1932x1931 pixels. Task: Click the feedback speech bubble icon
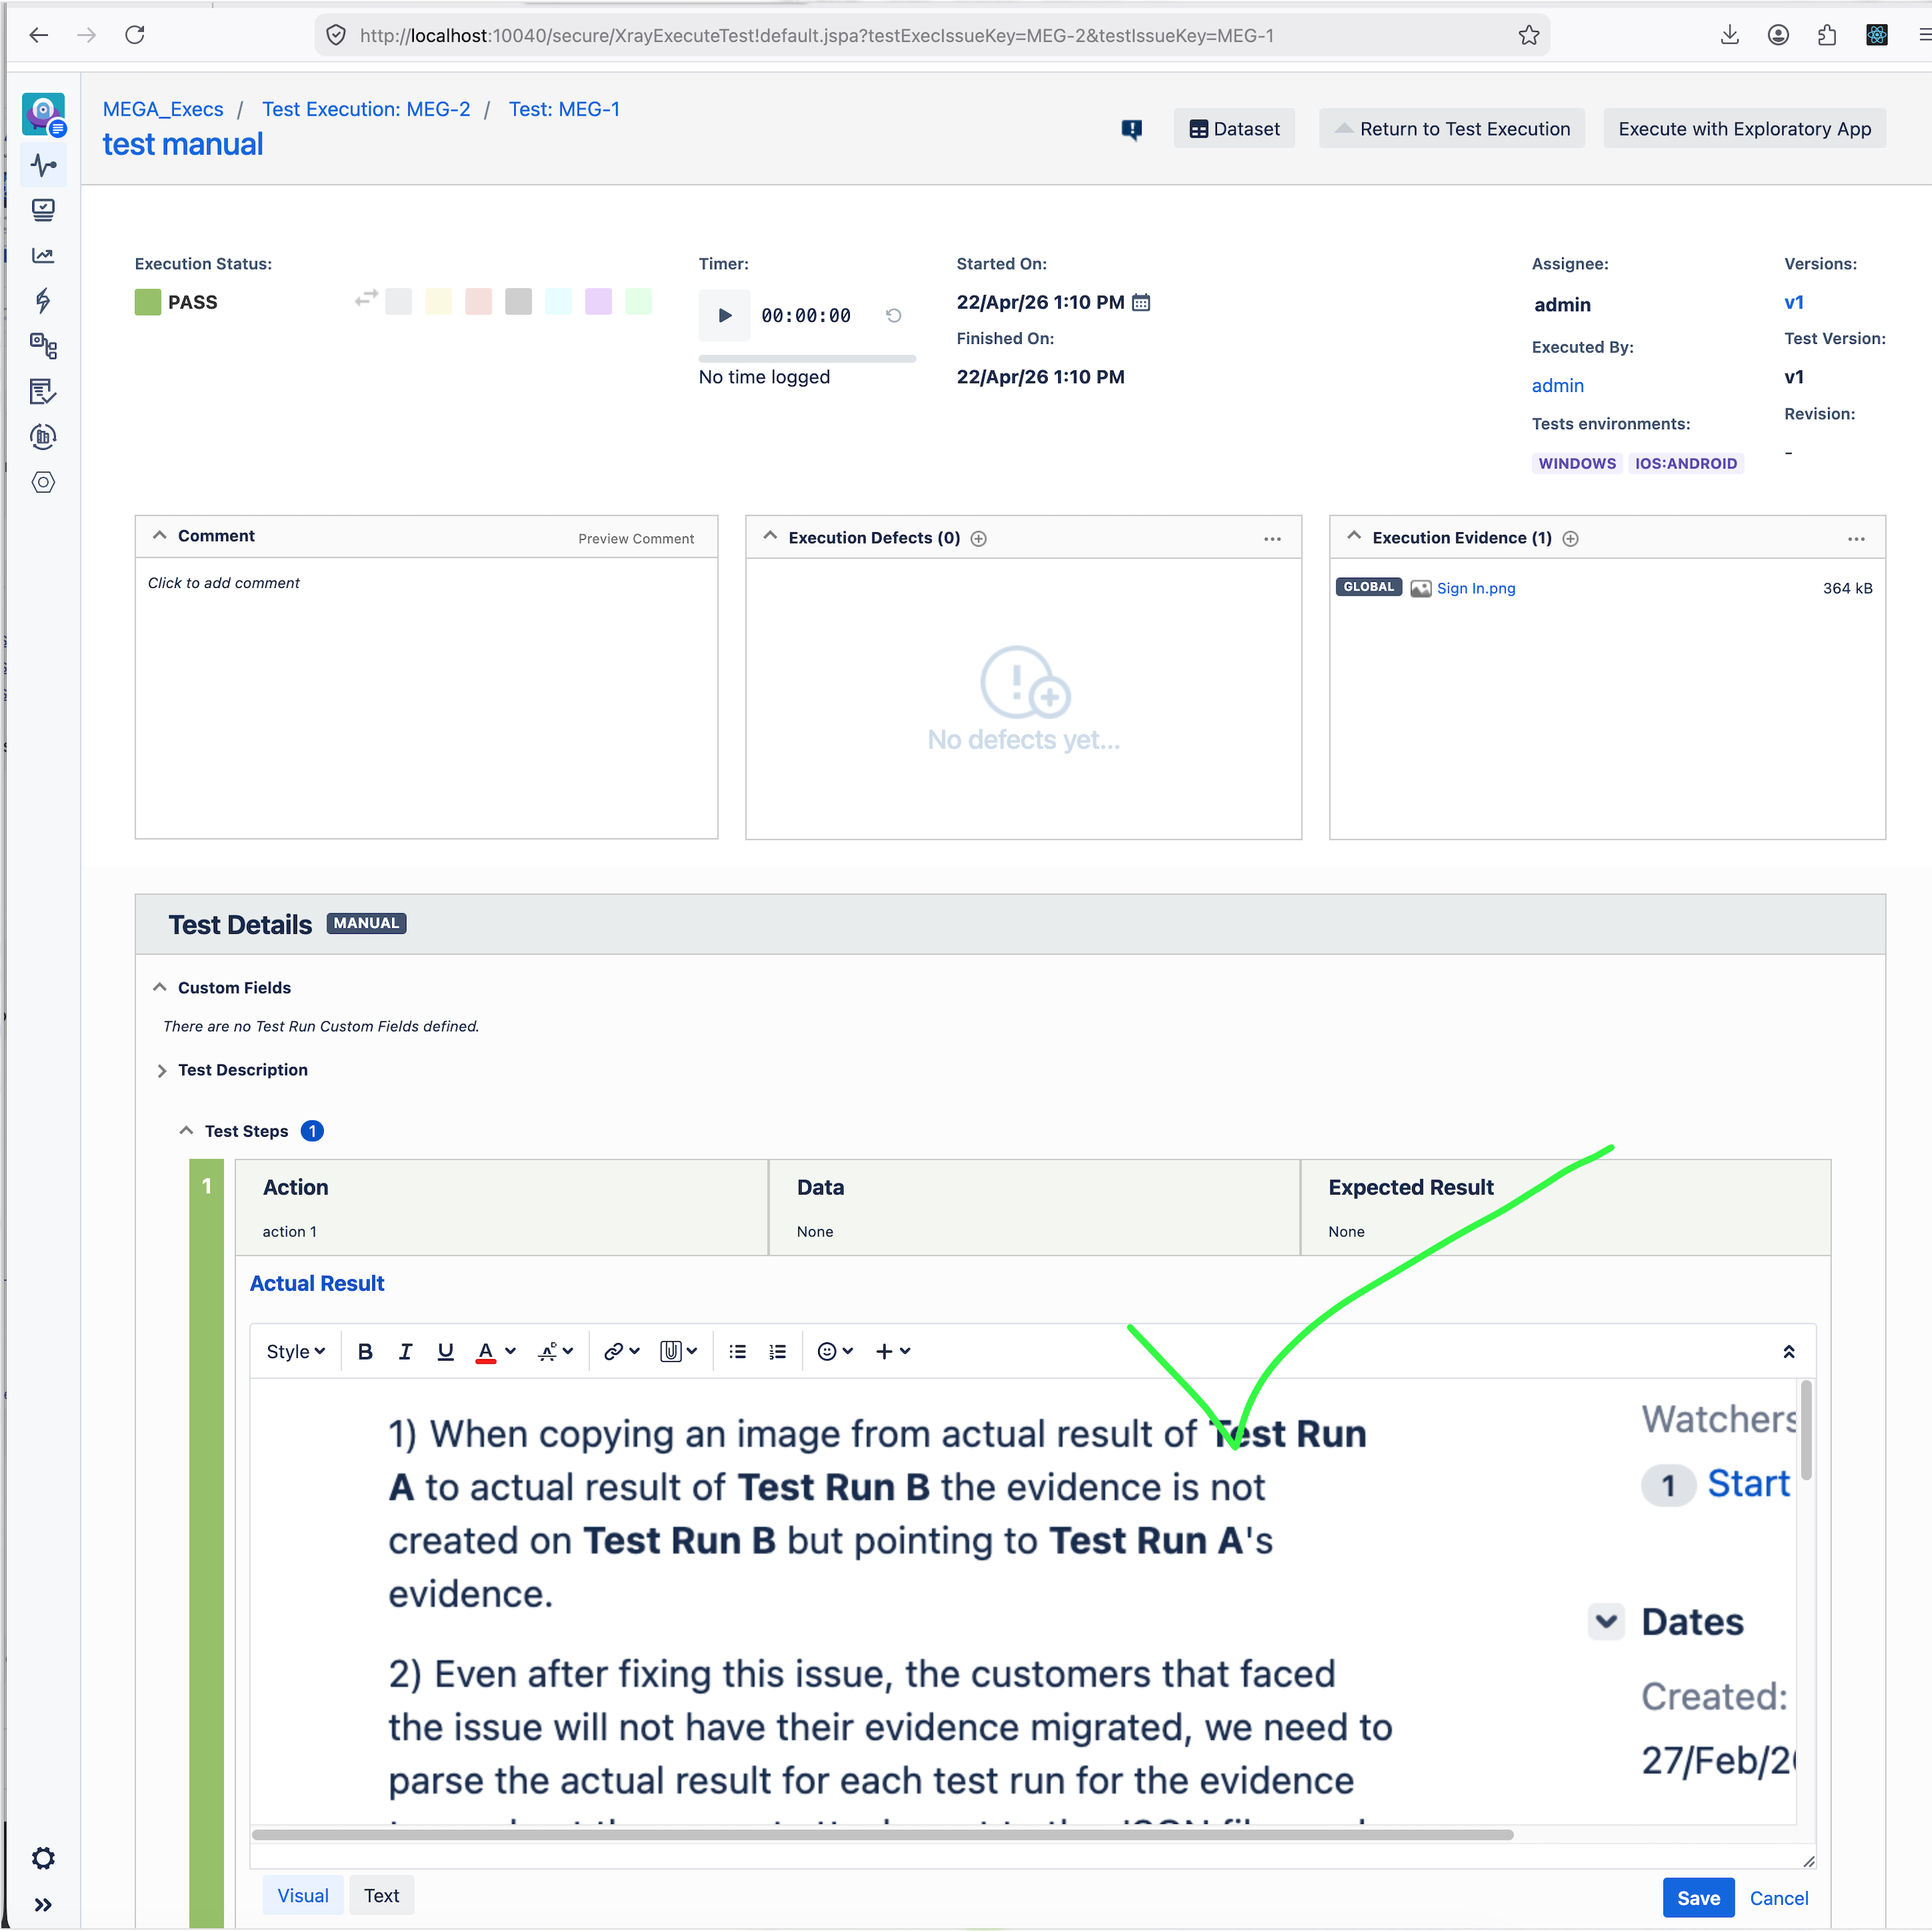point(1131,130)
